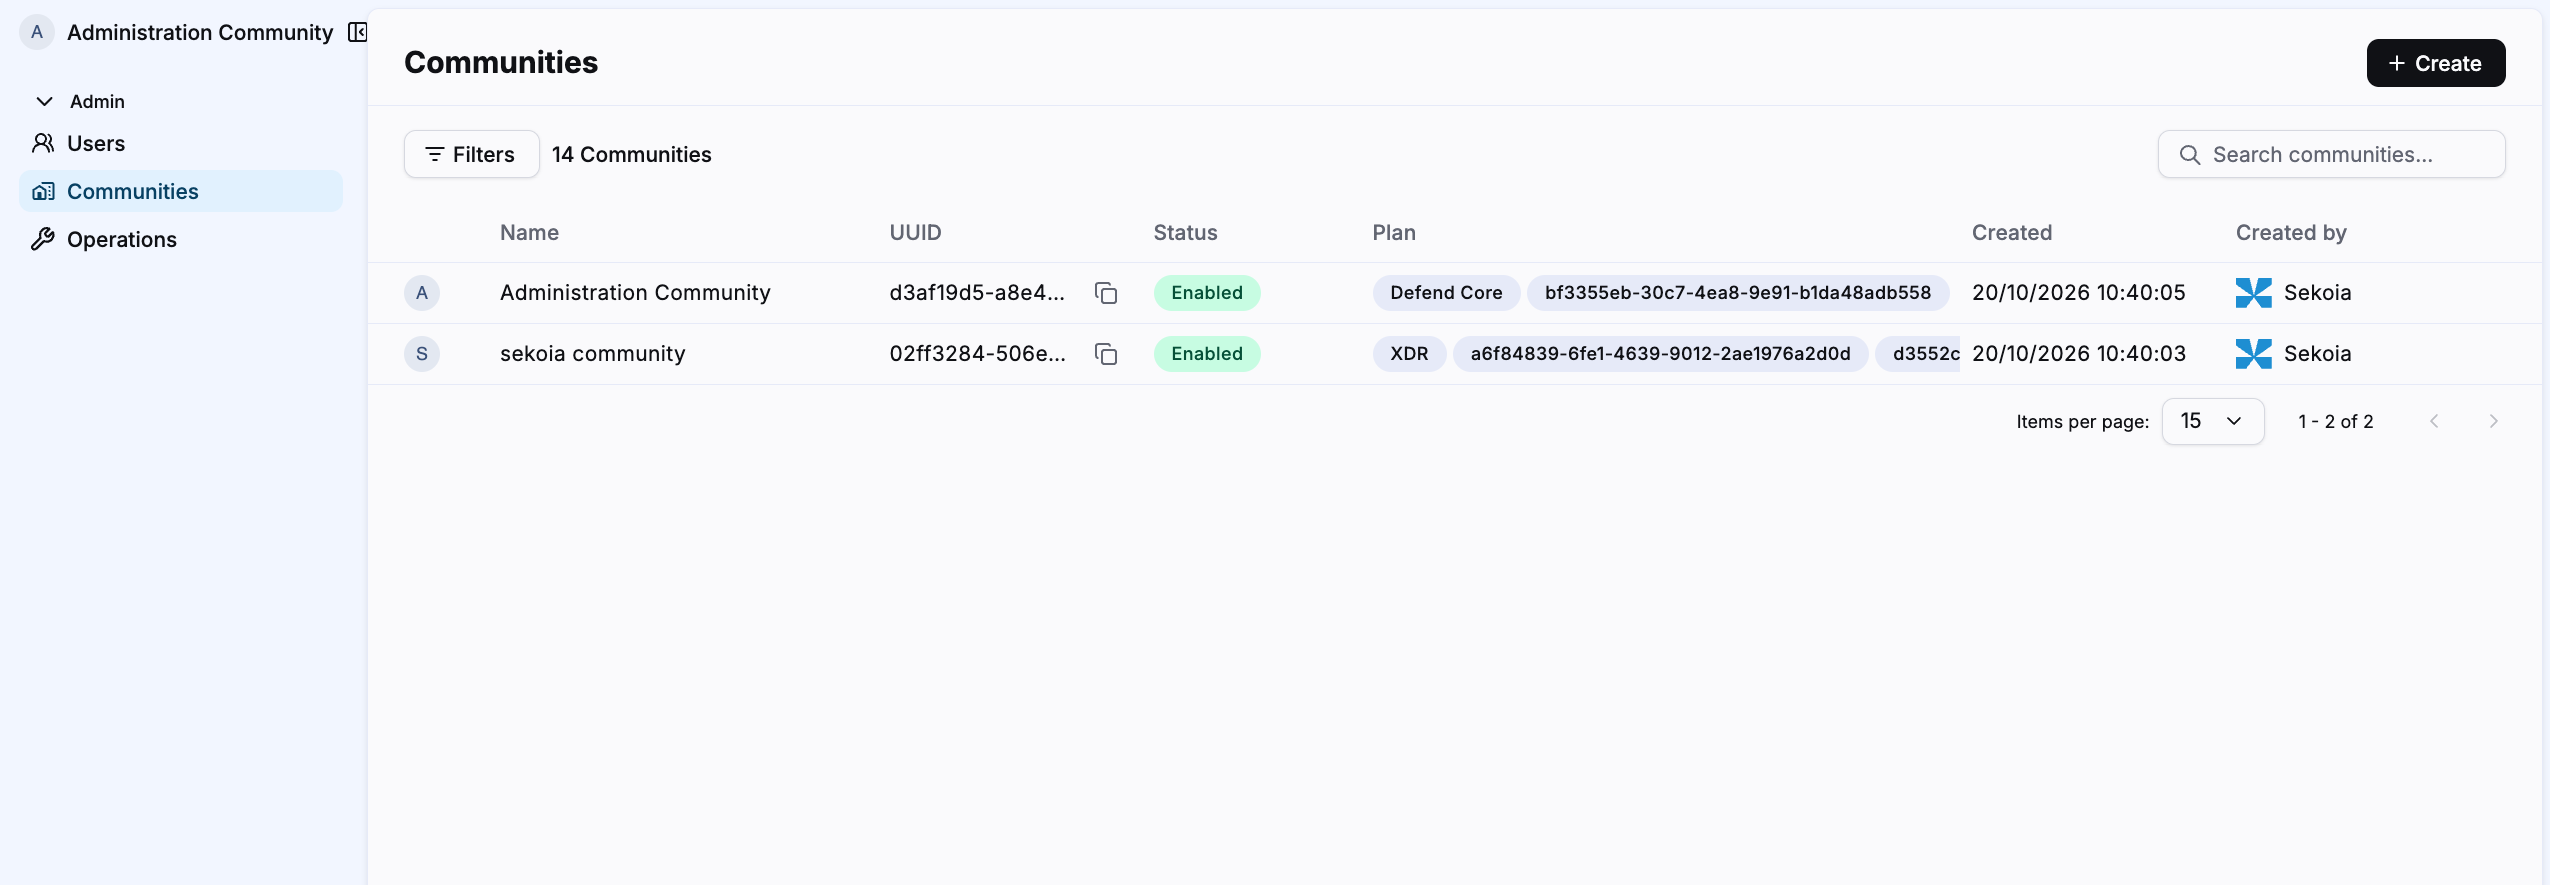The width and height of the screenshot is (2550, 885).
Task: Click the d3af19d5-a8e4... UUID text
Action: (977, 293)
